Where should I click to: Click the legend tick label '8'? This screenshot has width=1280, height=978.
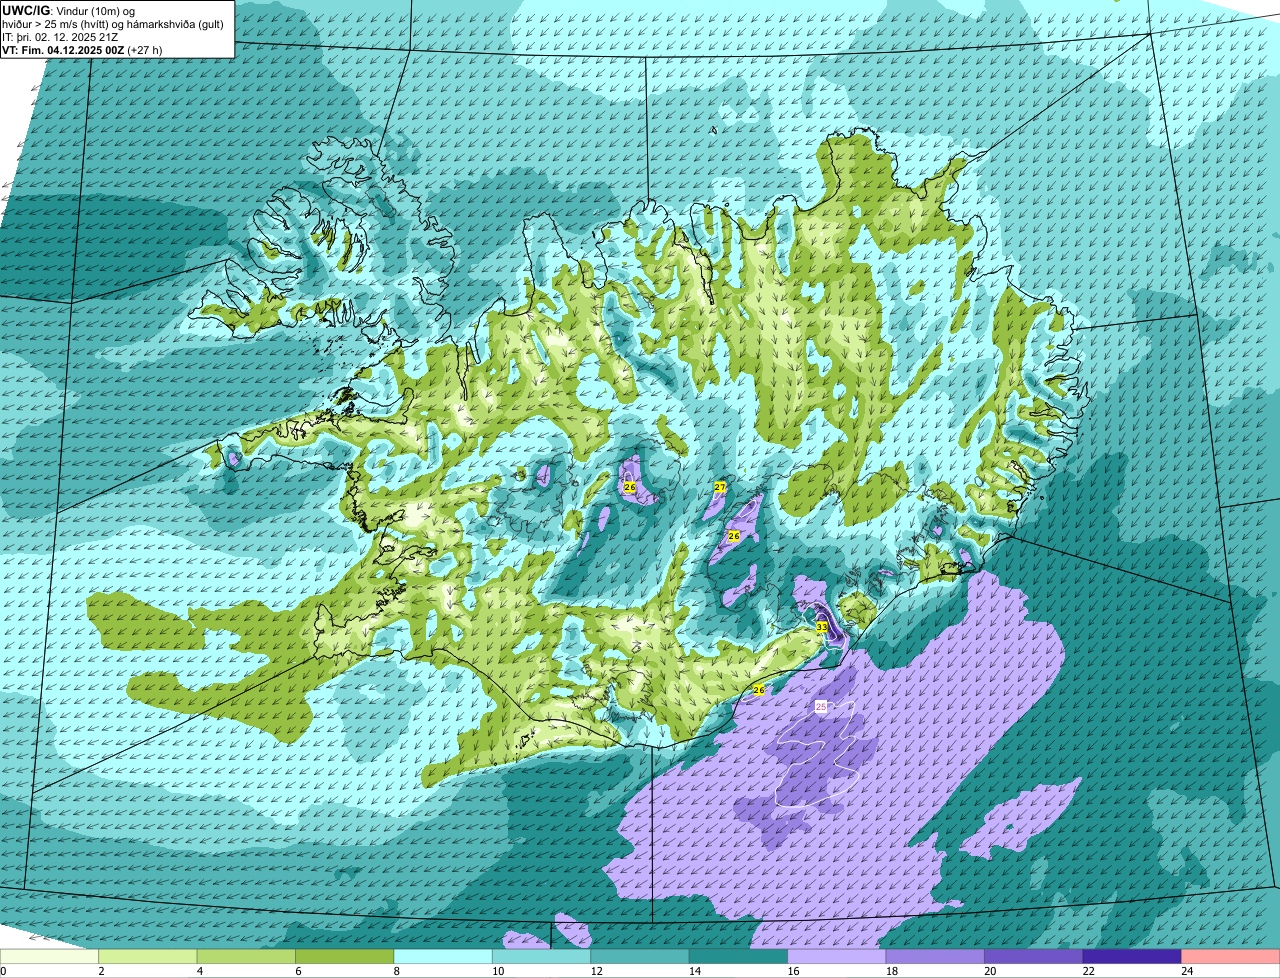[x=396, y=971]
